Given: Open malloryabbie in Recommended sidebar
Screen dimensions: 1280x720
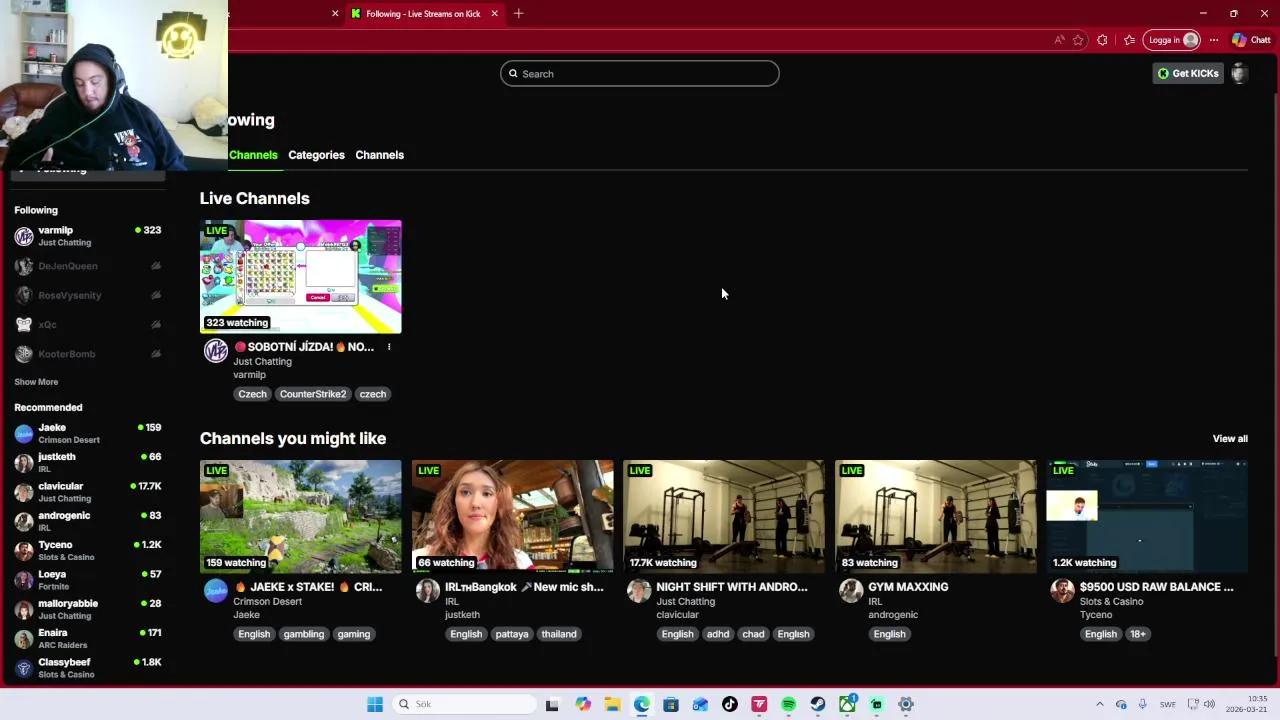Looking at the screenshot, I should click(x=88, y=609).
